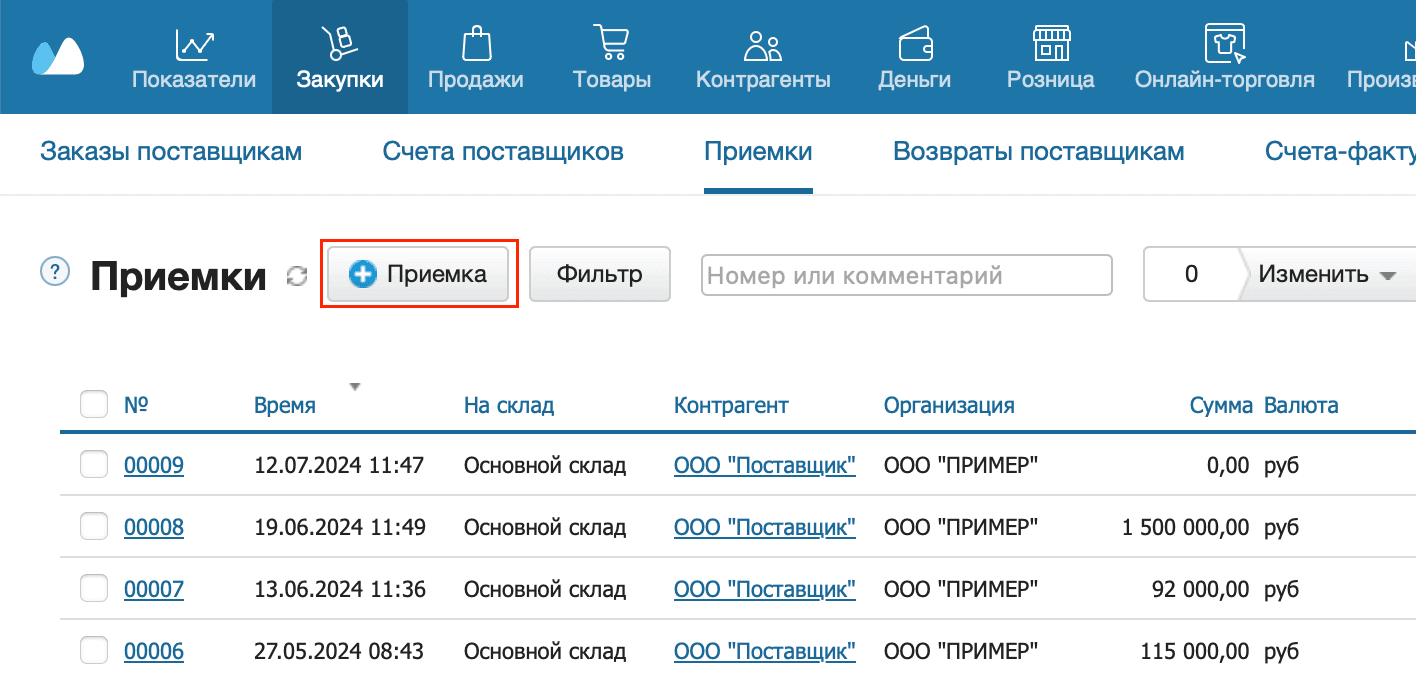
Task: Click the Номер или комментарий search field
Action: tap(906, 275)
